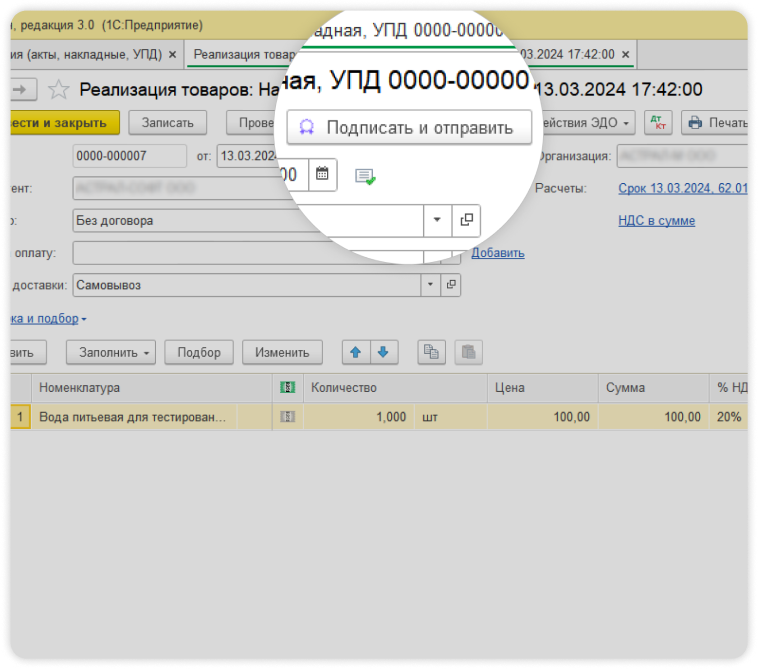Move row up with the blue up arrow
759x670 pixels.
356,352
